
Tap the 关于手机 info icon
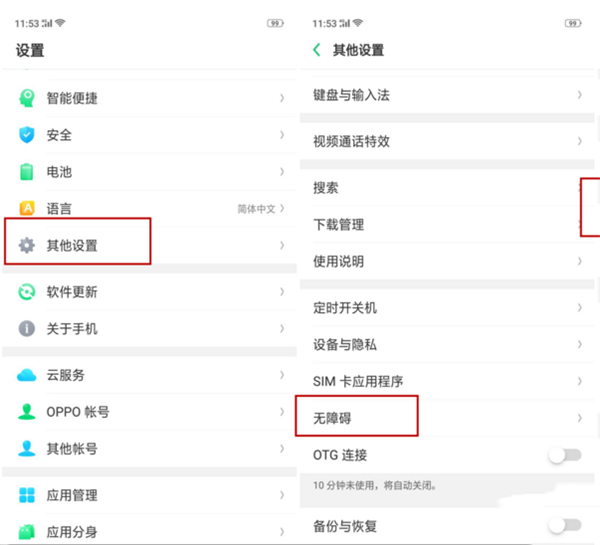[27, 329]
